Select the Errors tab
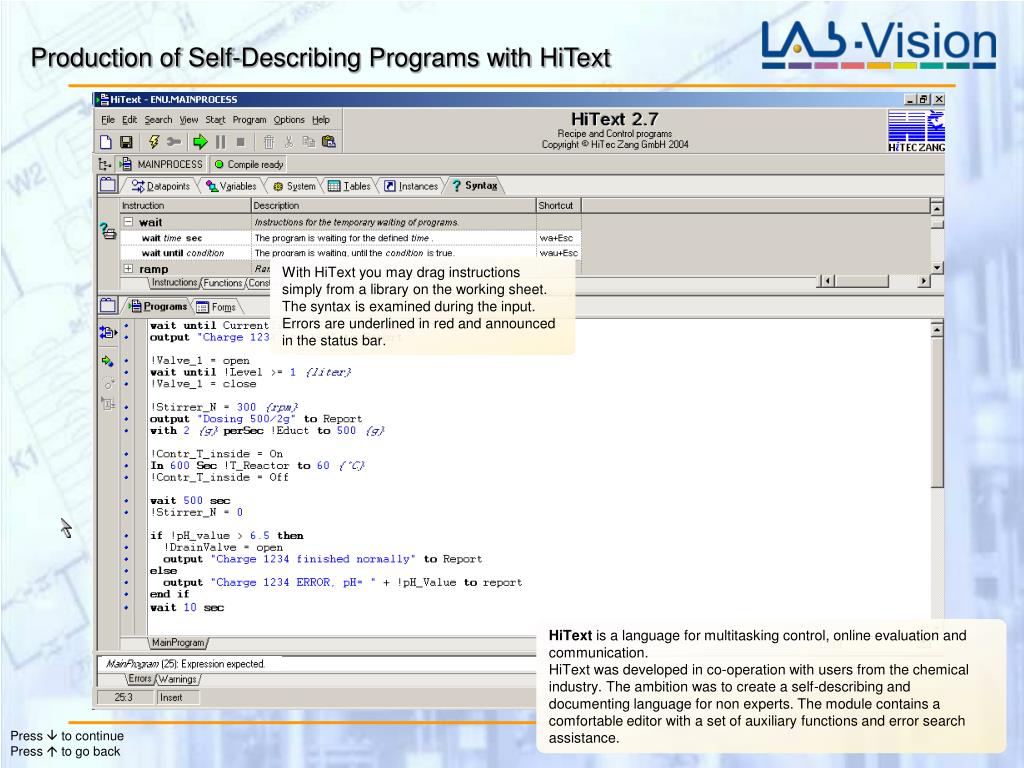1024x768 pixels. [140, 679]
